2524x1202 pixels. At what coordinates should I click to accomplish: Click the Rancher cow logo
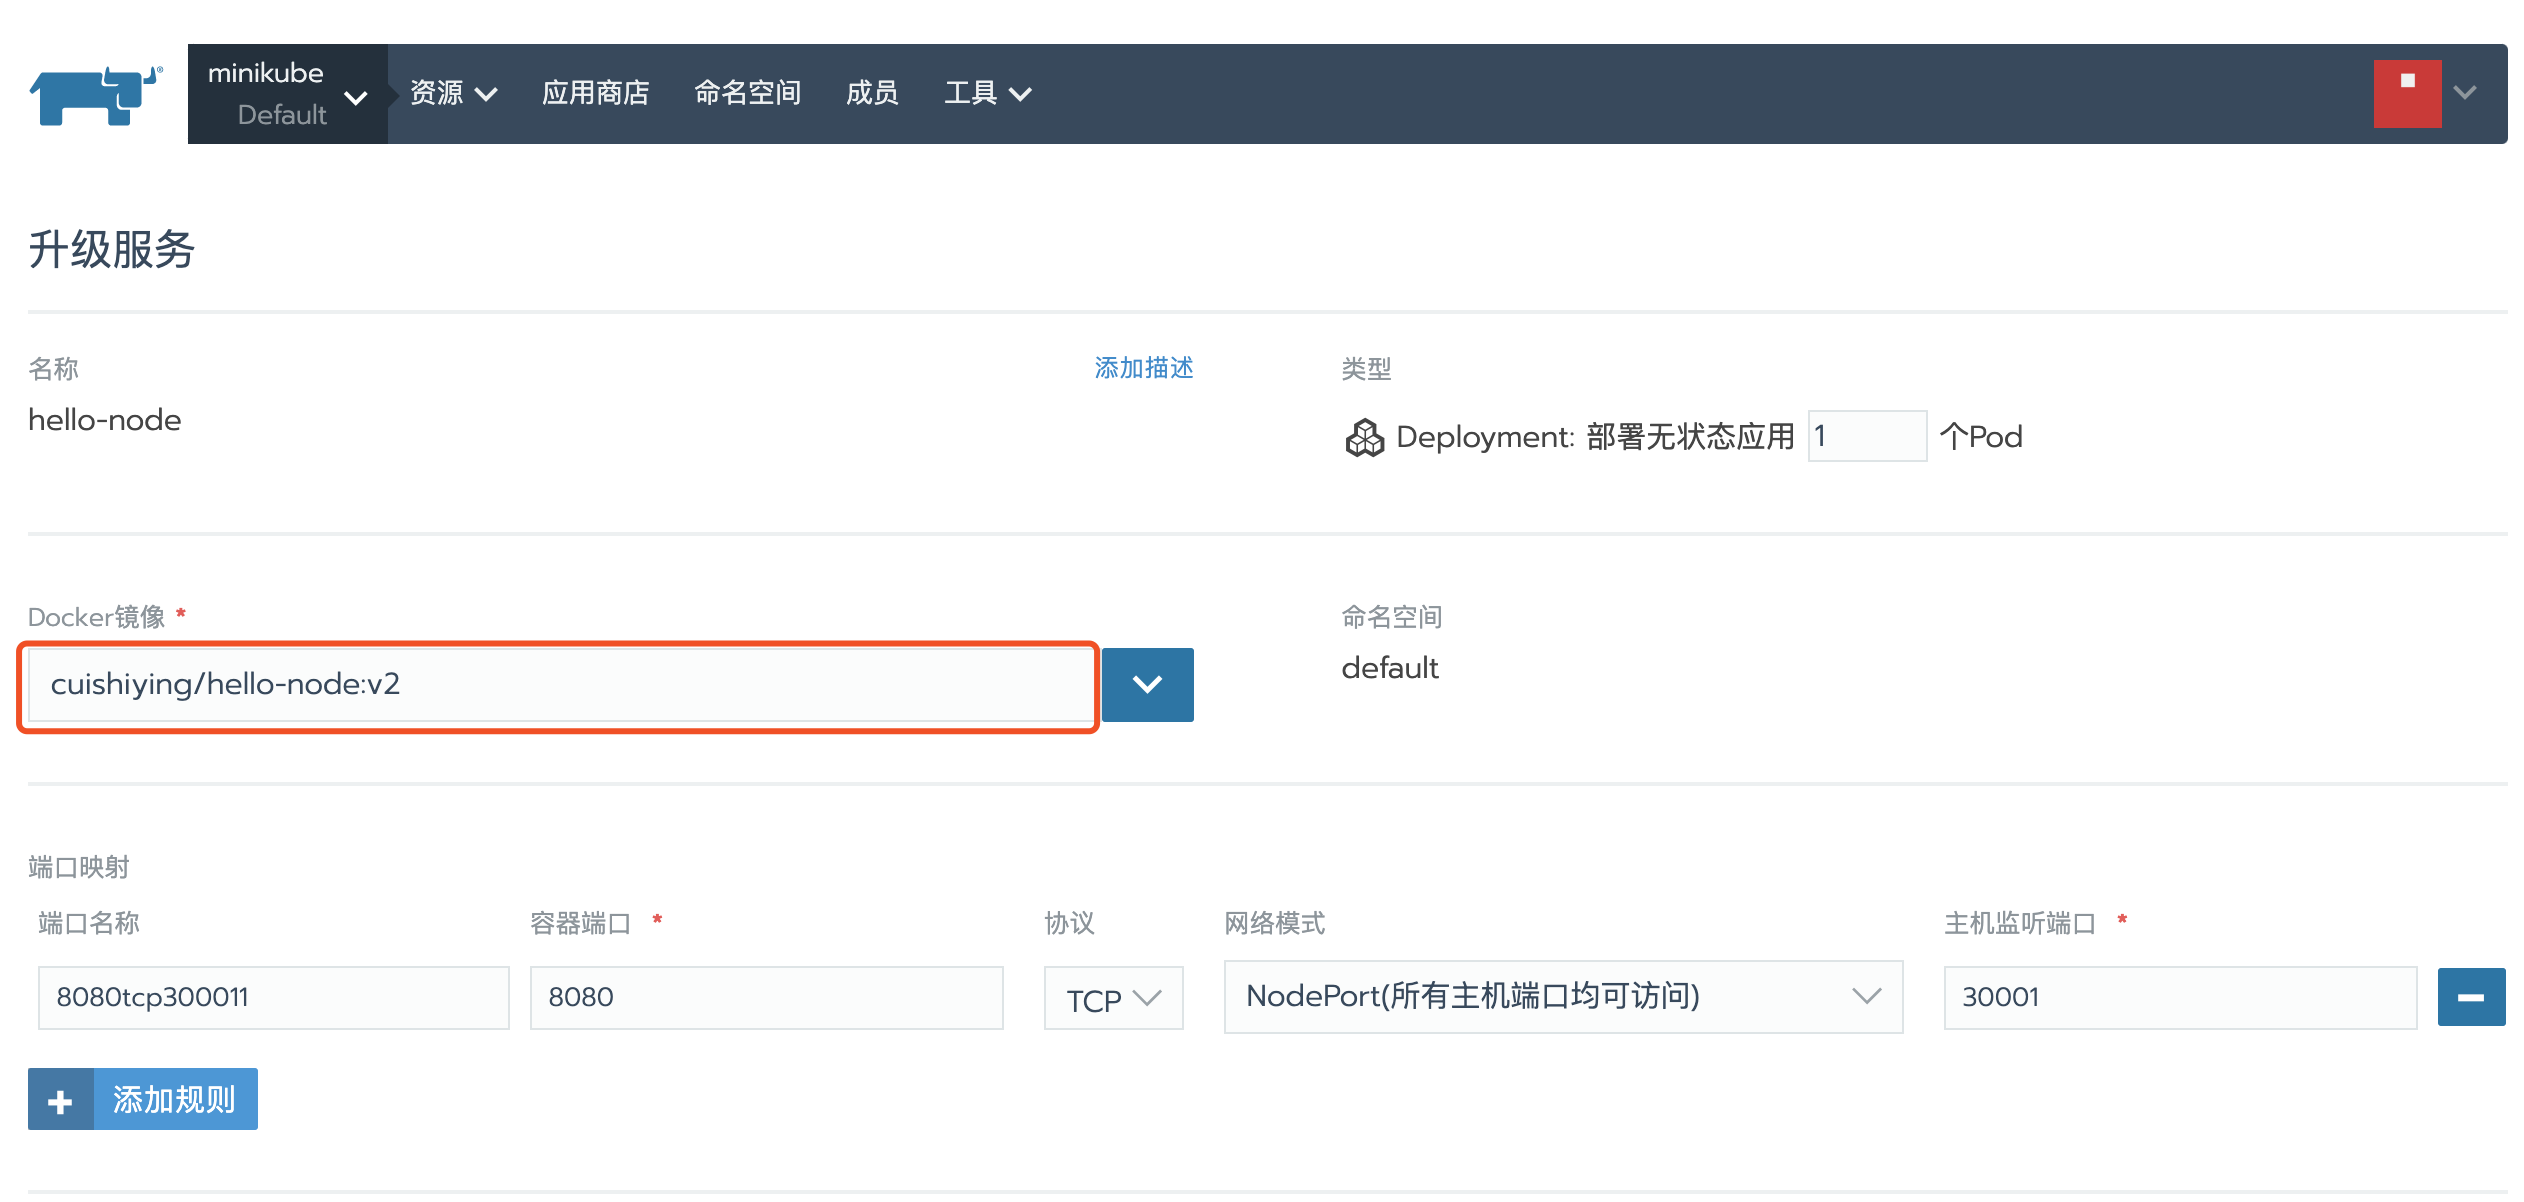(96, 94)
